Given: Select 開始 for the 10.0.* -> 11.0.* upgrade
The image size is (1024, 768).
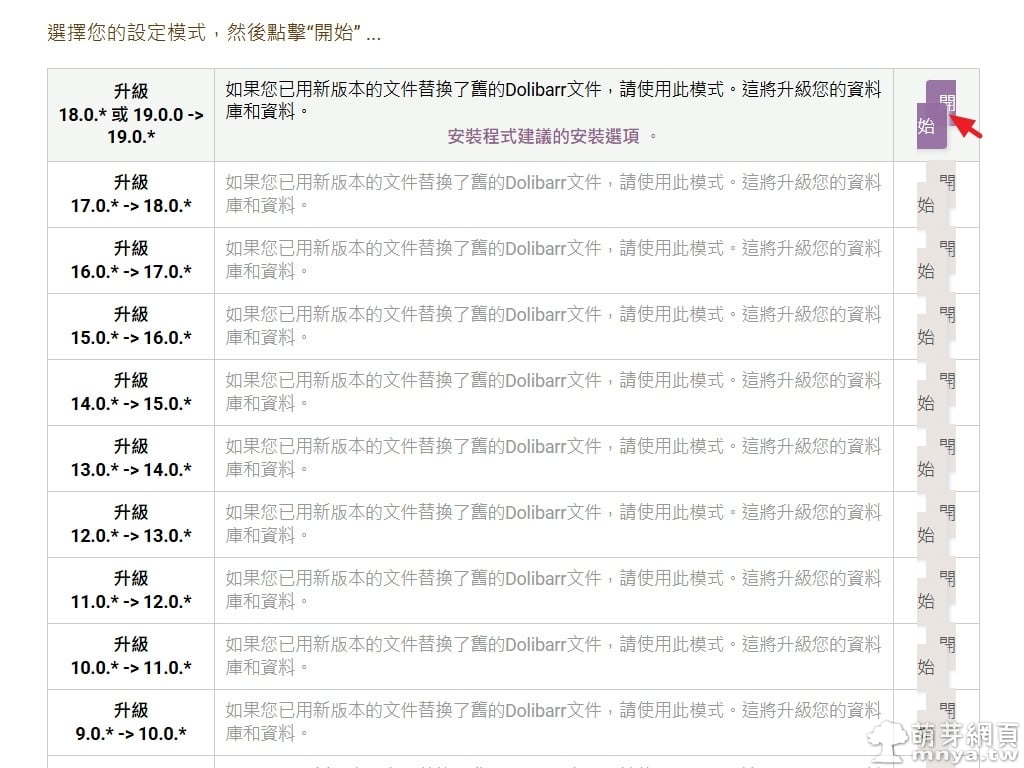Looking at the screenshot, I should (x=936, y=656).
